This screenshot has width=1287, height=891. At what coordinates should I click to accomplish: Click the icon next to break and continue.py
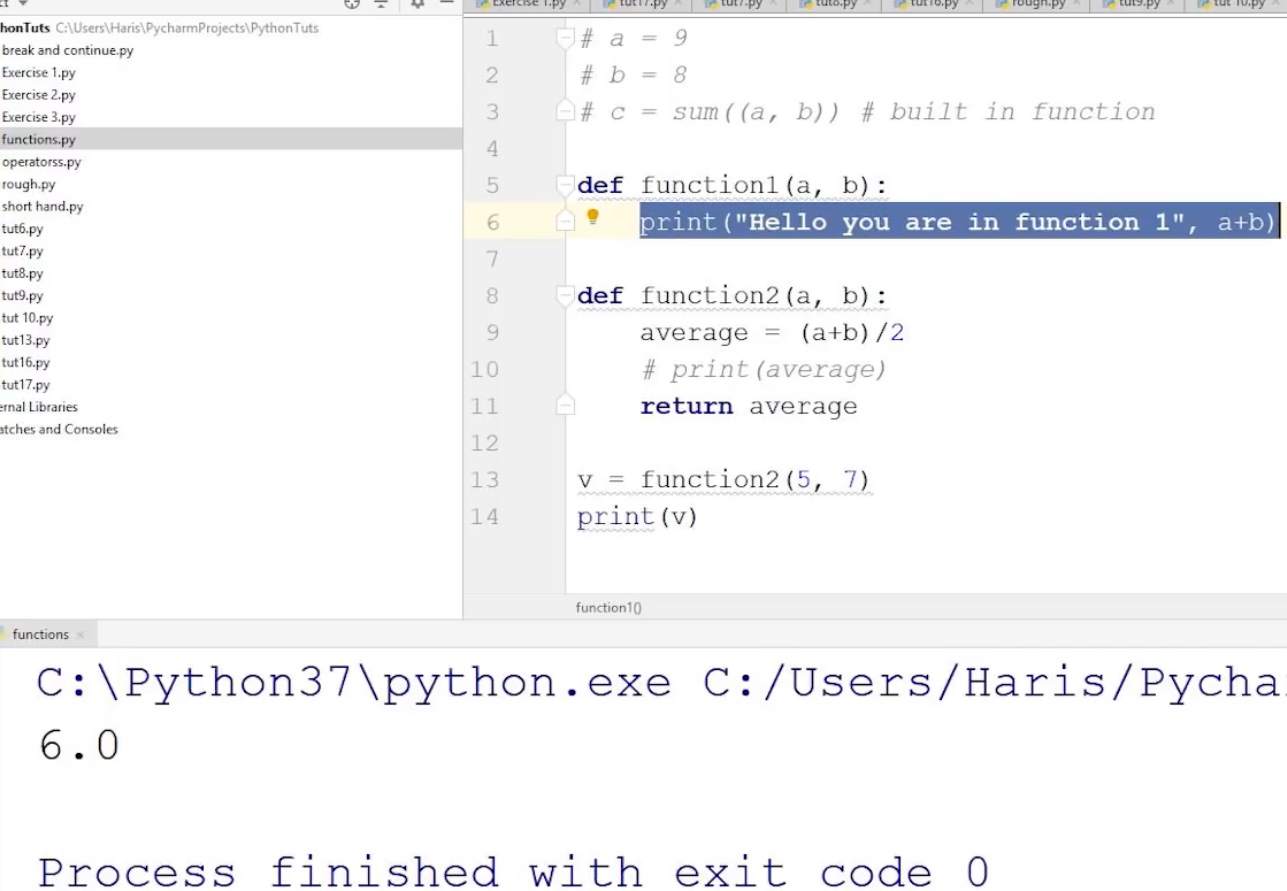point(4,50)
